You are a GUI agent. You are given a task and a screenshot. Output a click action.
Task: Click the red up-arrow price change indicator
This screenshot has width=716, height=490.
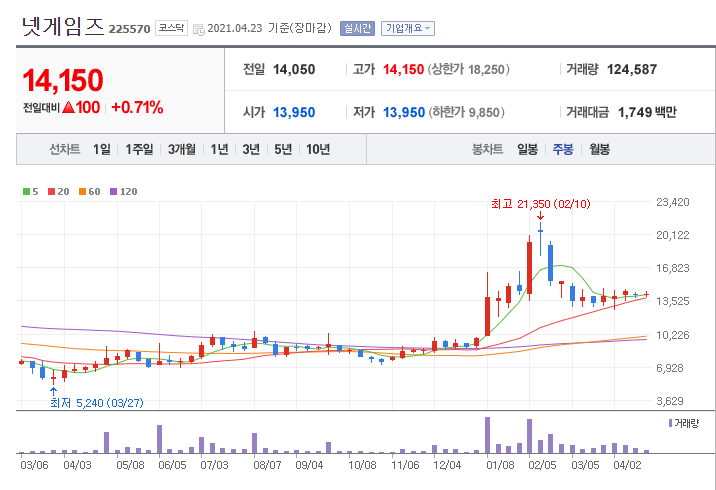69,107
